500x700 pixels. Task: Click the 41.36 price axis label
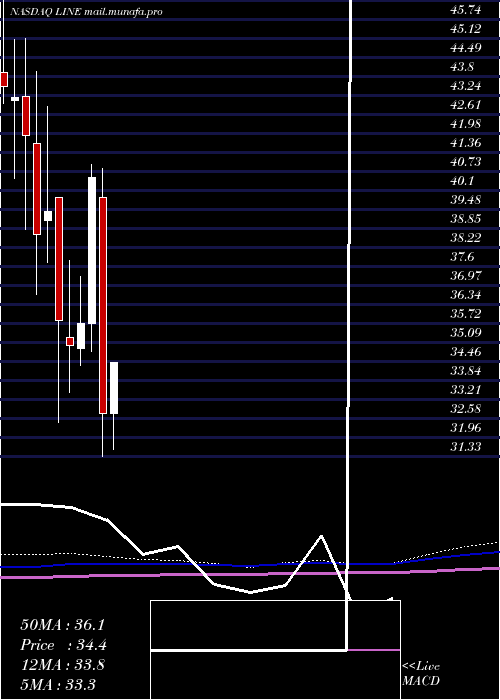(466, 143)
